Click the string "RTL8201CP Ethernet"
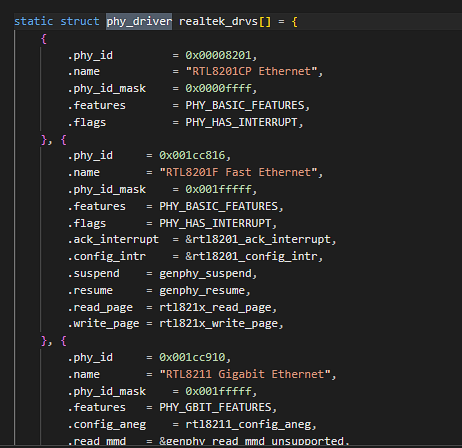462x448 pixels. click(x=251, y=71)
